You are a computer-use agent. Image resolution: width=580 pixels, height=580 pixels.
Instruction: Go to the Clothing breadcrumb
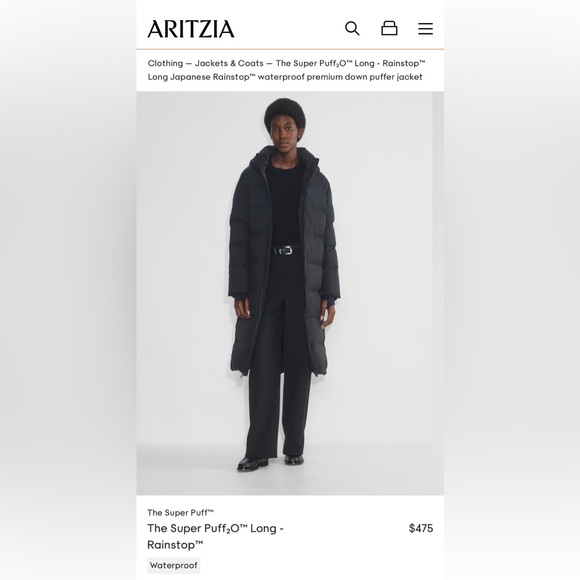click(165, 63)
